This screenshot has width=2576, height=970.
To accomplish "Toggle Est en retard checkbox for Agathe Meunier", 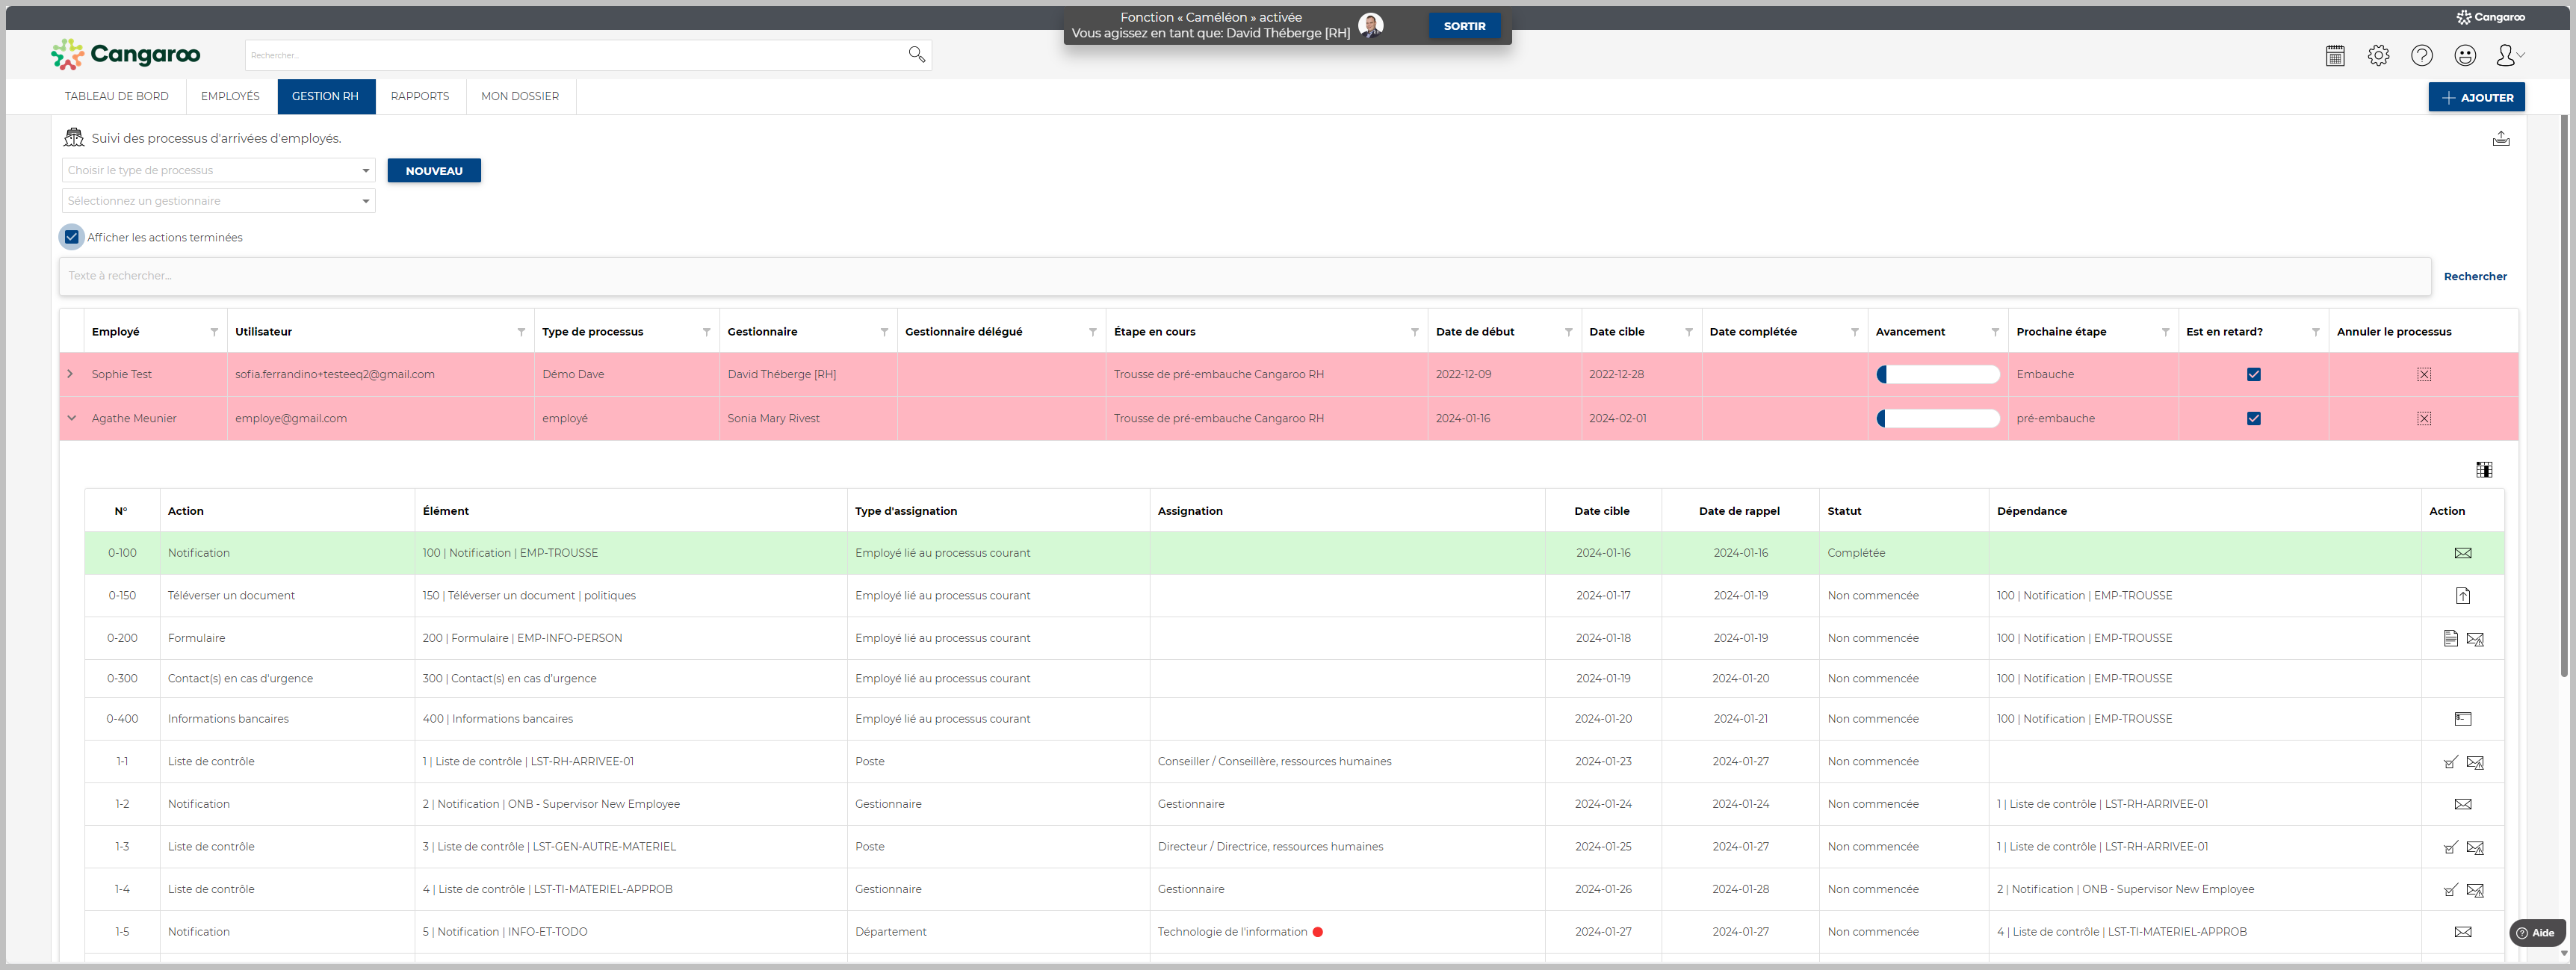I will click(x=2253, y=419).
